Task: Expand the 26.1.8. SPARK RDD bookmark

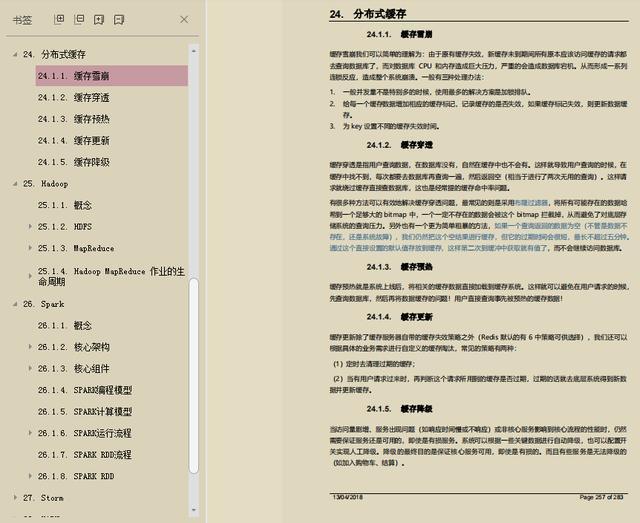Action: (30, 476)
